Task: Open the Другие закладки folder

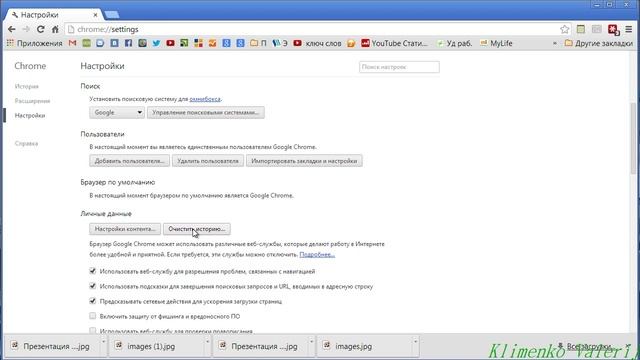Action: pyautogui.click(x=598, y=43)
